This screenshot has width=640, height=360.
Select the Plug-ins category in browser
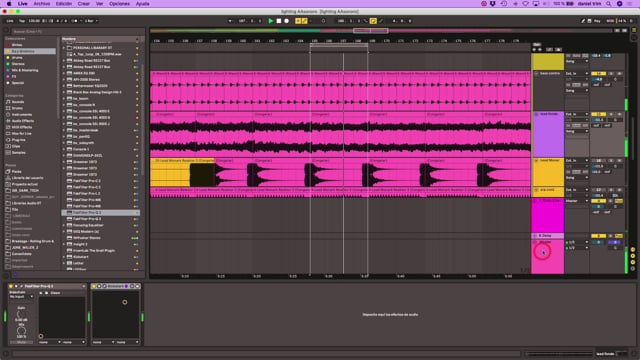(x=18, y=140)
